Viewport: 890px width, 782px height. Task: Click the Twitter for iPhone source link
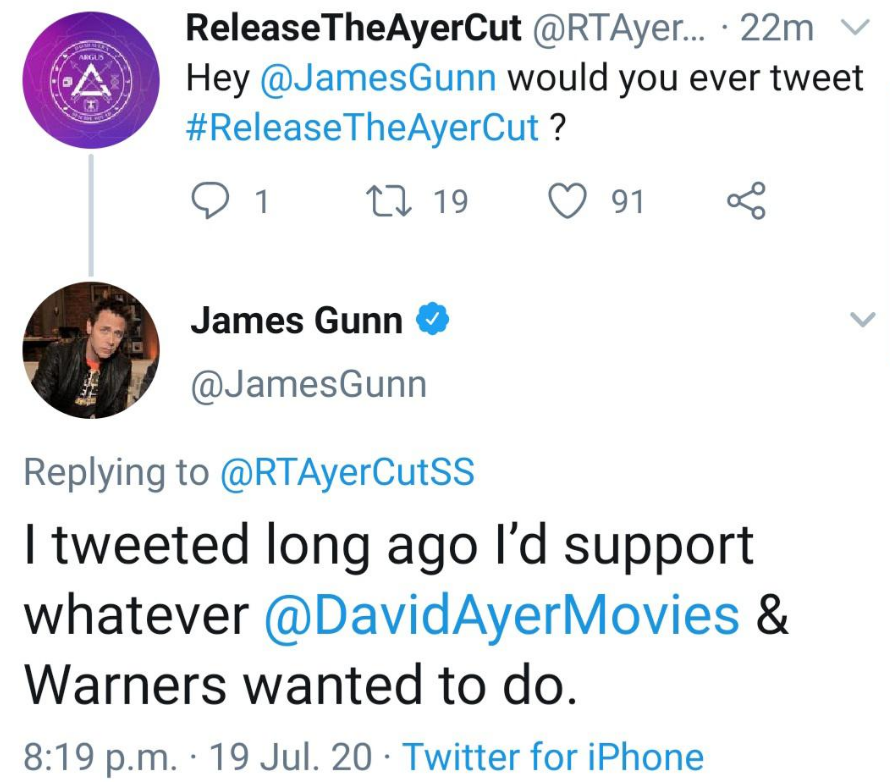pos(553,757)
